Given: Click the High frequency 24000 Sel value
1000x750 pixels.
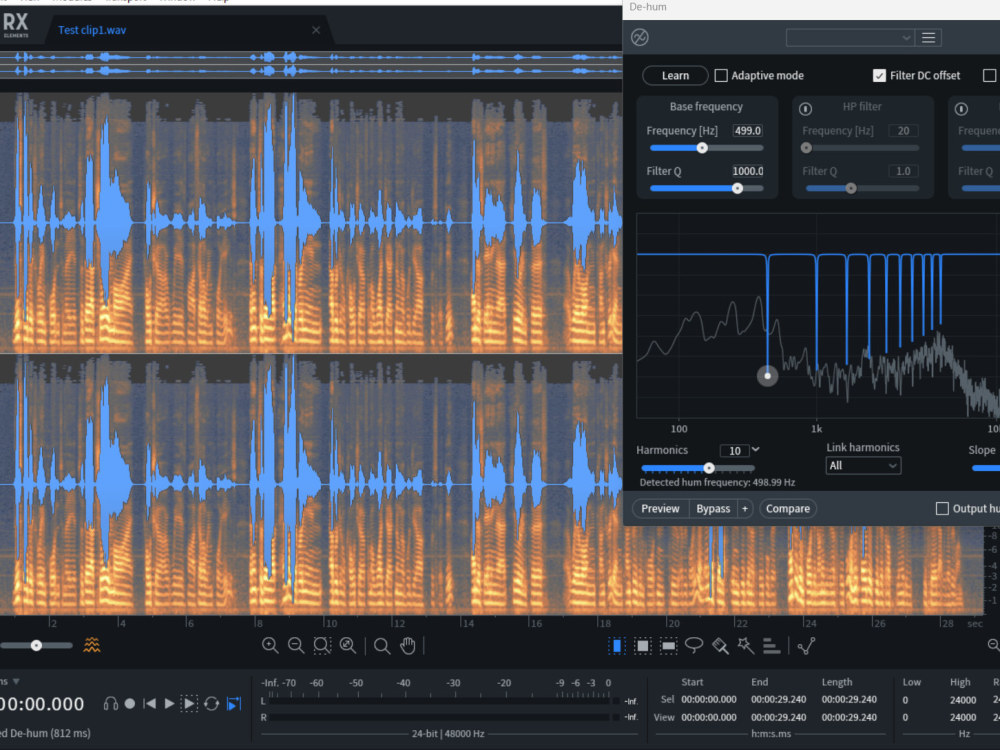Looking at the screenshot, I should click(x=962, y=700).
